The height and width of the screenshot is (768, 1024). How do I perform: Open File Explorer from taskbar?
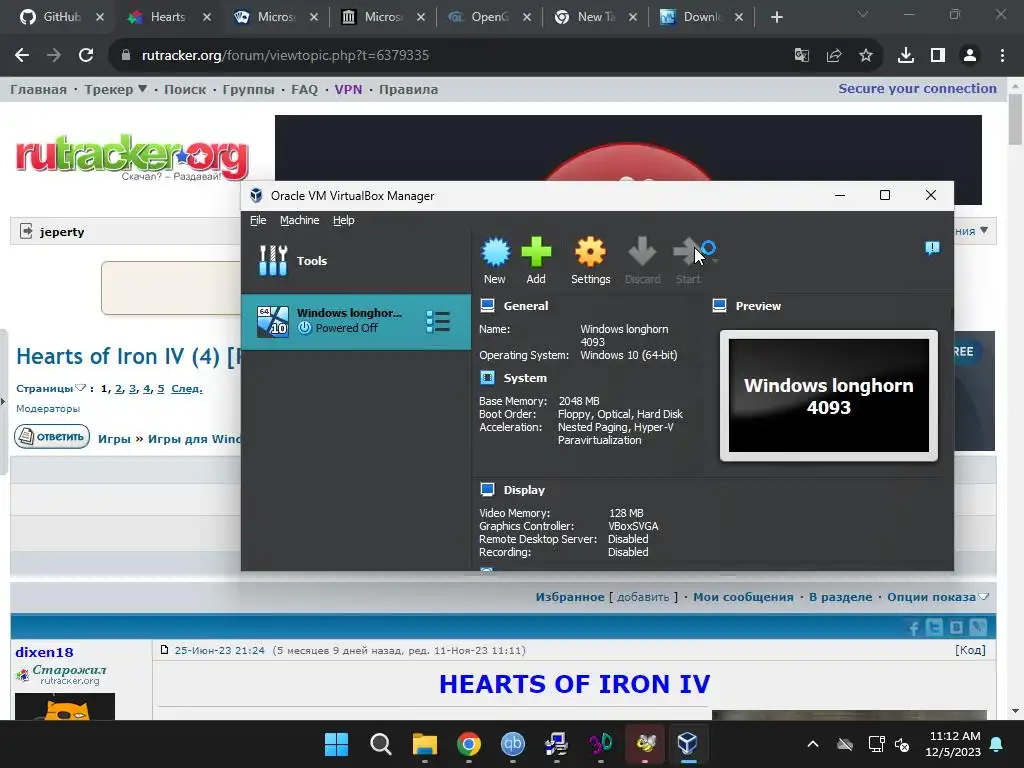coord(424,744)
